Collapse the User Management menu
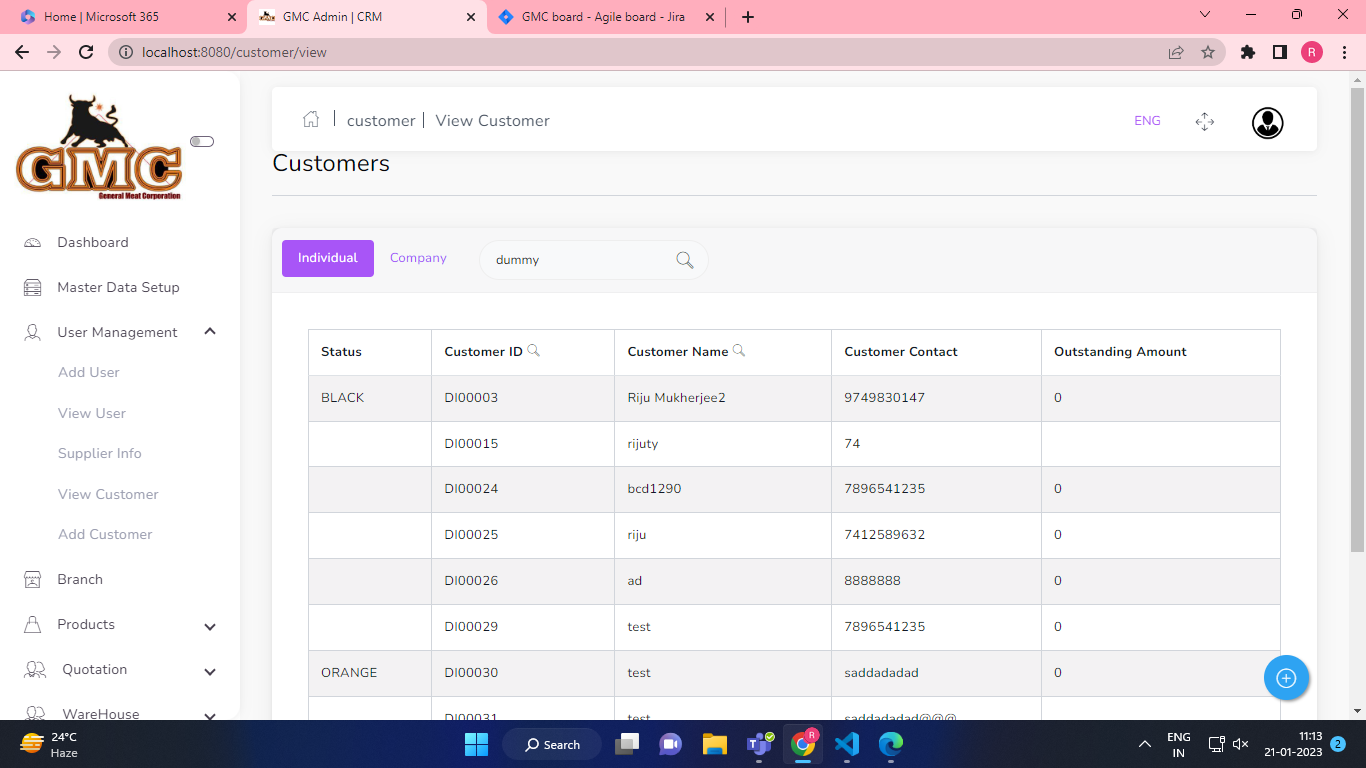 click(x=210, y=332)
